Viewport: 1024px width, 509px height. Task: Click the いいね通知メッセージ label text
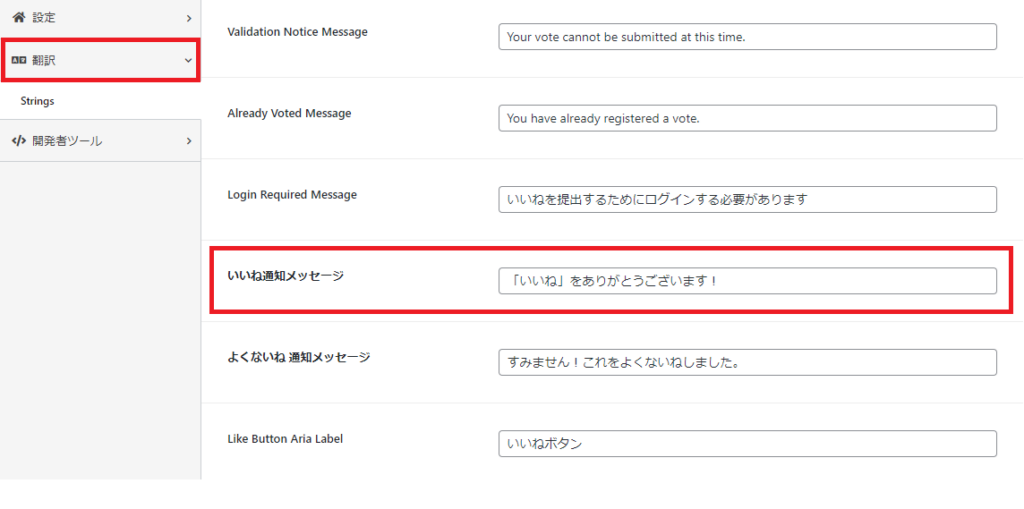click(x=285, y=276)
